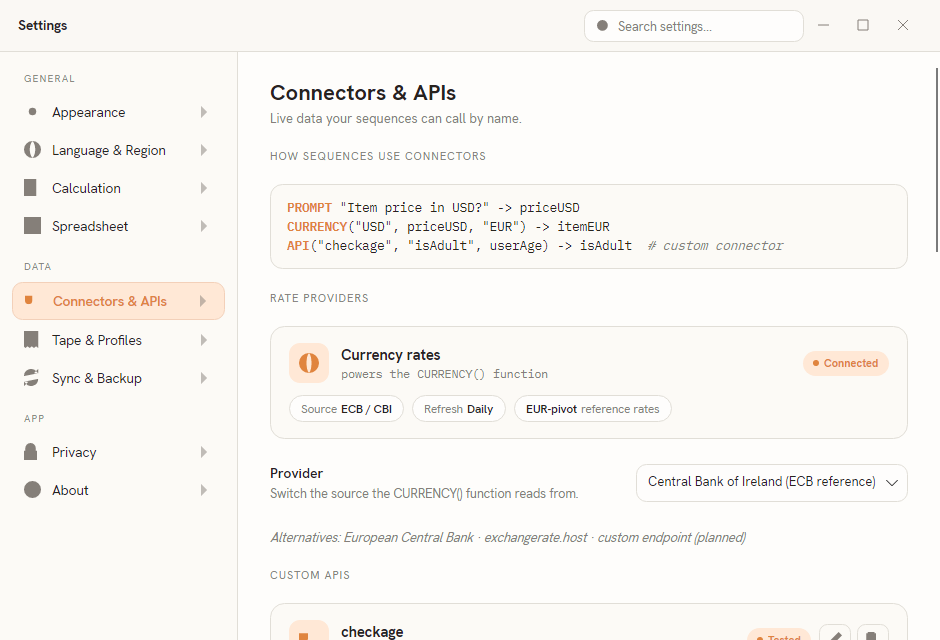This screenshot has width=940, height=640.
Task: Click the checkage connector icon
Action: pyautogui.click(x=309, y=630)
